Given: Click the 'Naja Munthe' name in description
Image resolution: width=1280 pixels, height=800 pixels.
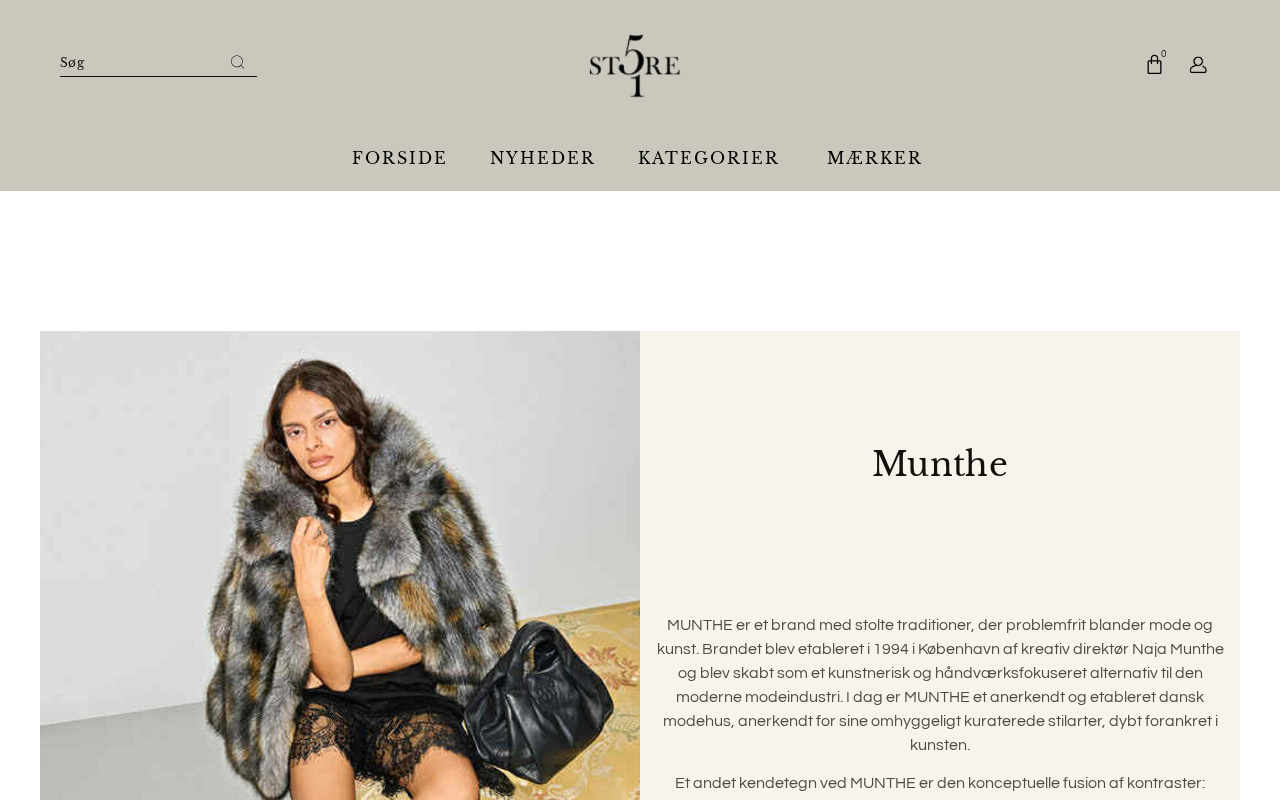Looking at the screenshot, I should point(1178,649).
